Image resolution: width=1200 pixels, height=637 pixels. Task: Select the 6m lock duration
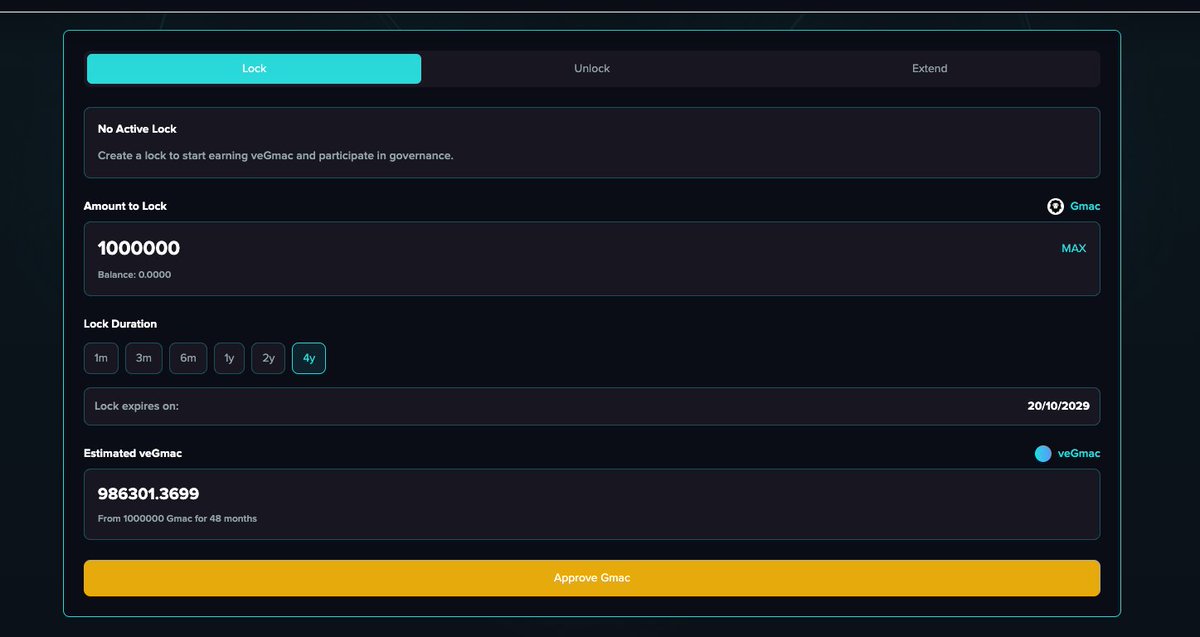click(x=188, y=358)
